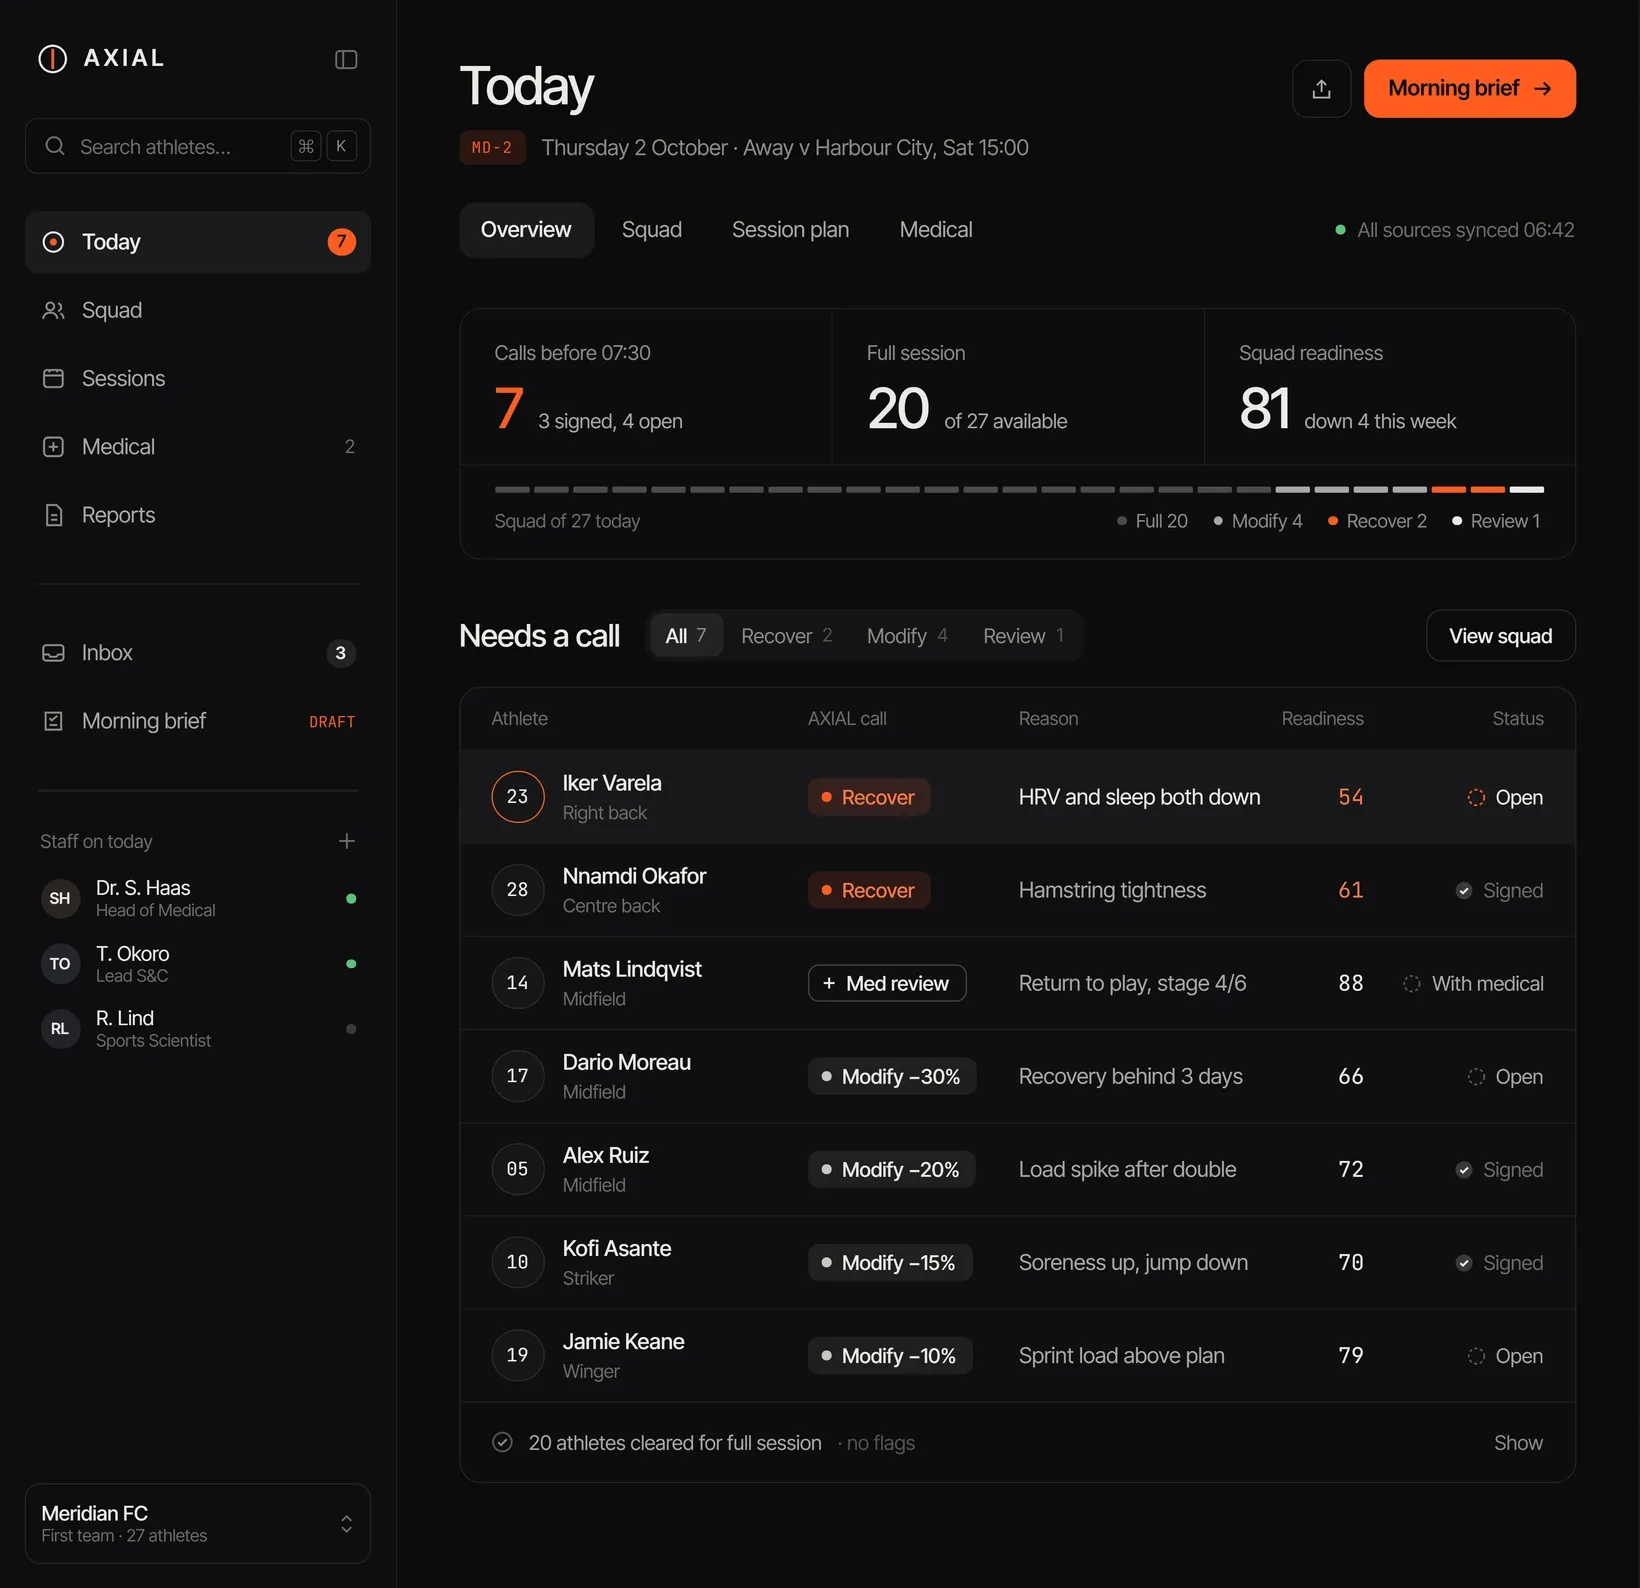Focus the Search athletes field
1640x1588 pixels.
tap(198, 146)
